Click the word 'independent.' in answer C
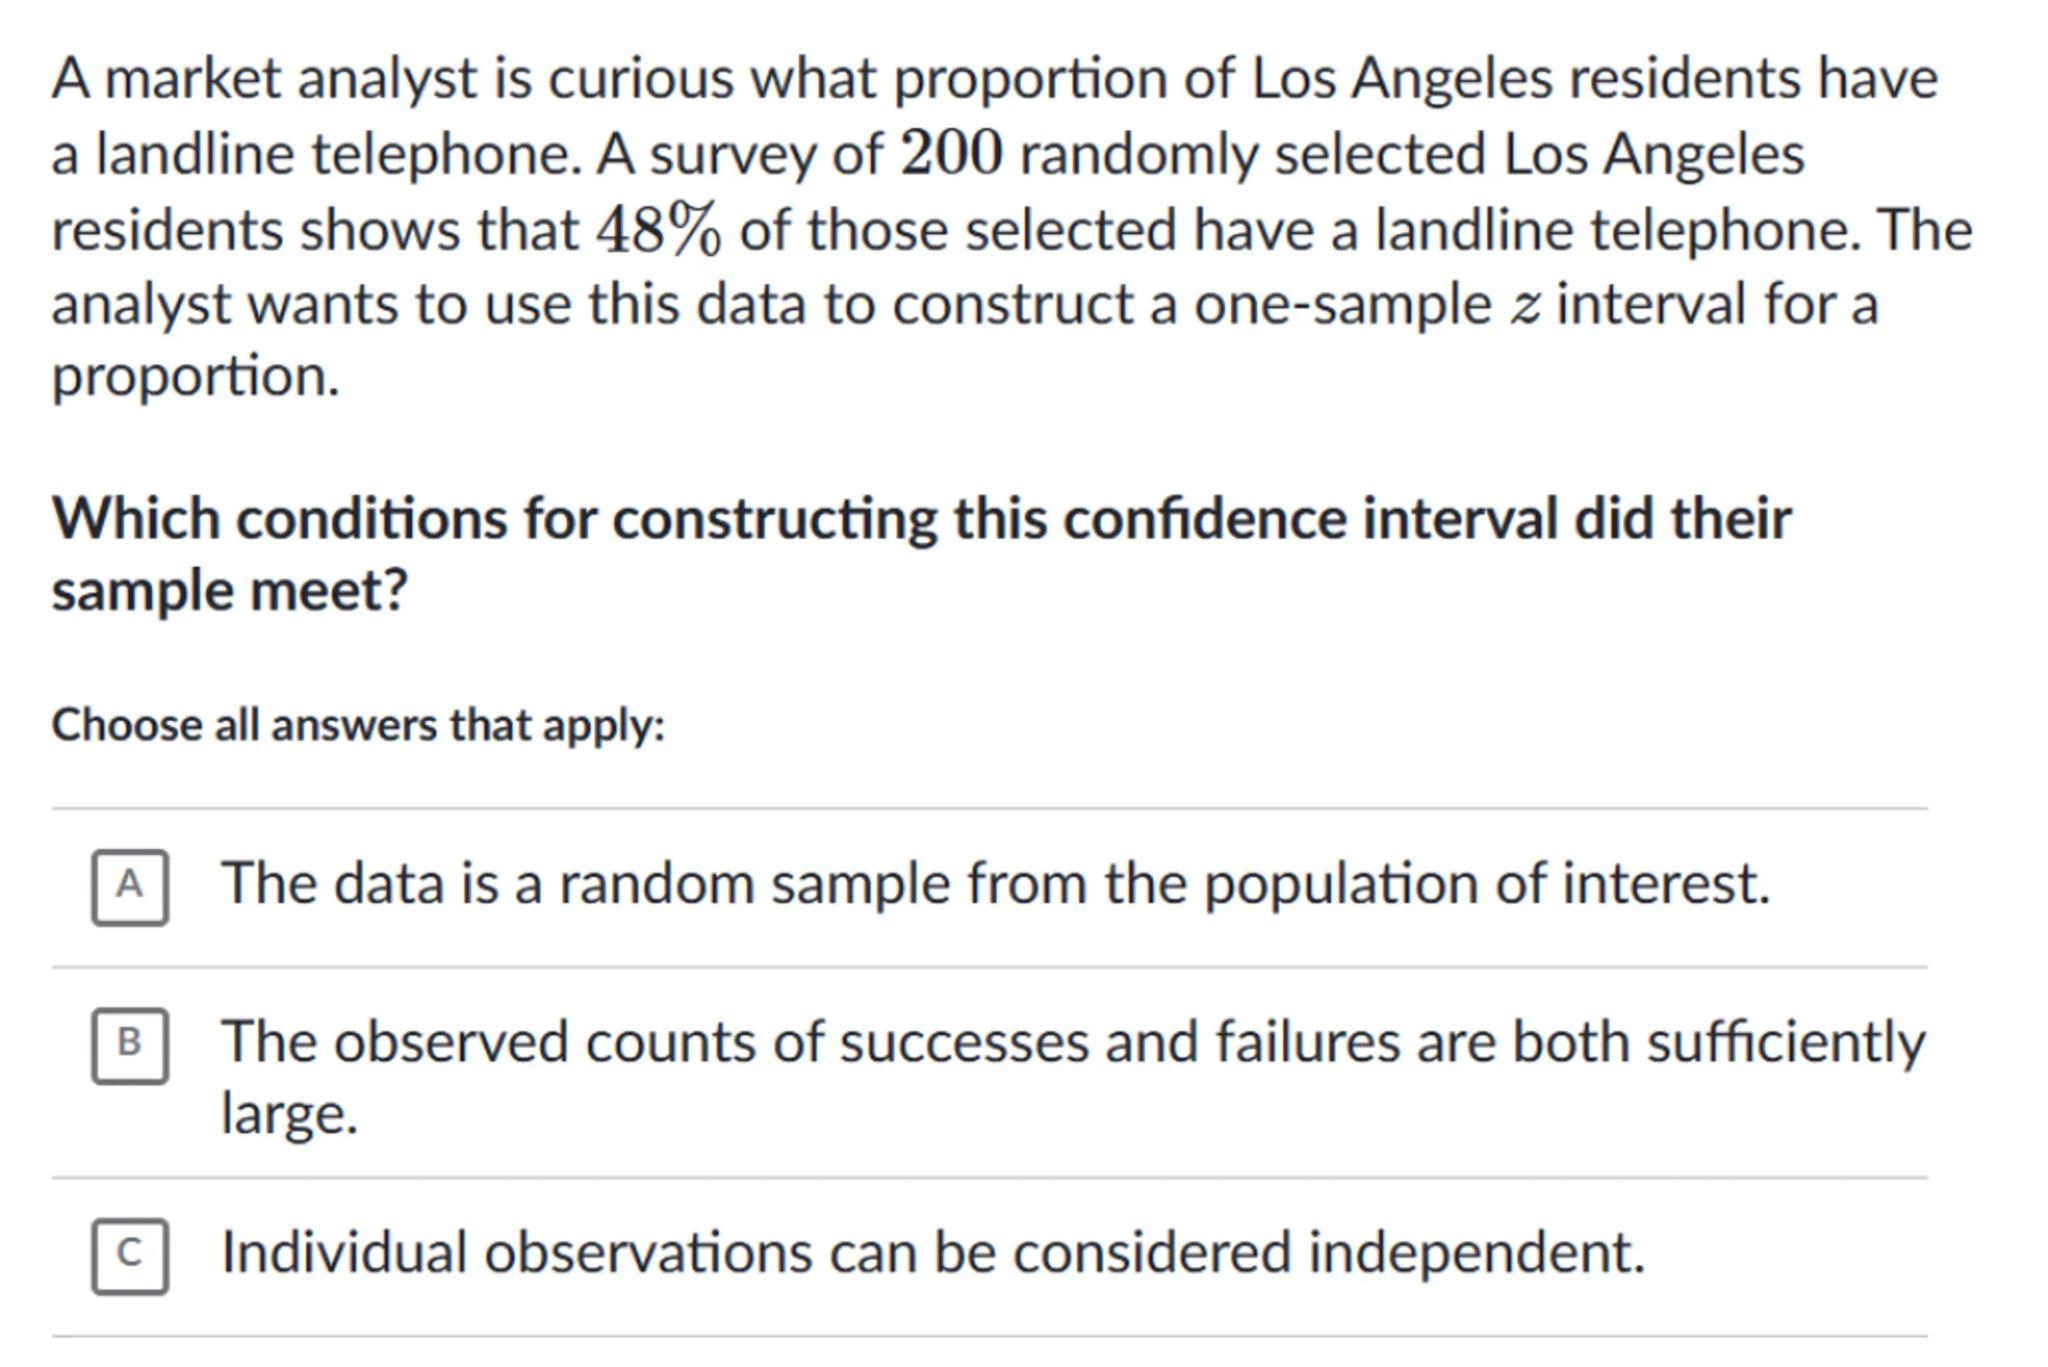This screenshot has width=2048, height=1367. coord(1476,1253)
